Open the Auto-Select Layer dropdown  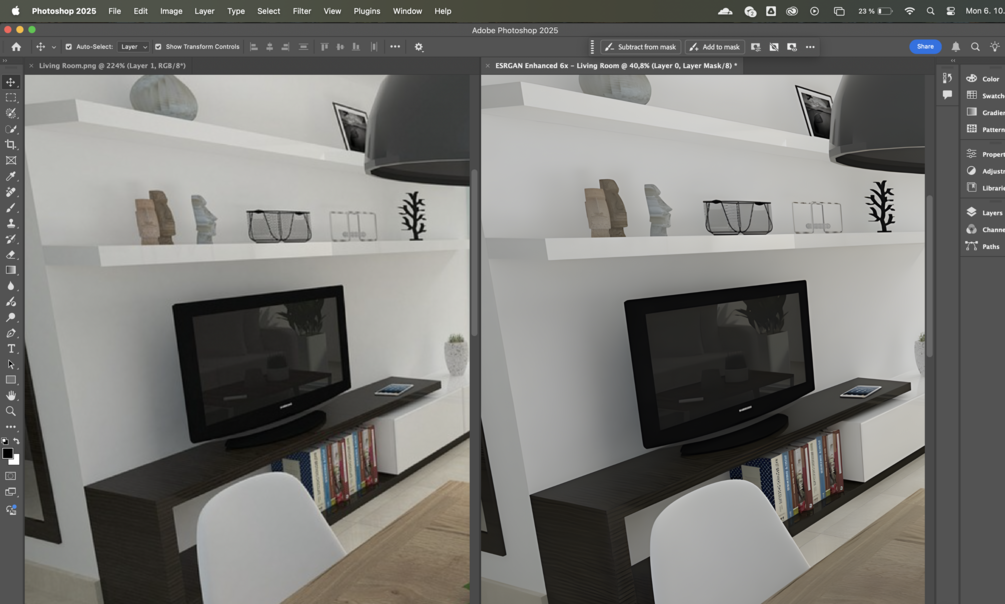[133, 47]
